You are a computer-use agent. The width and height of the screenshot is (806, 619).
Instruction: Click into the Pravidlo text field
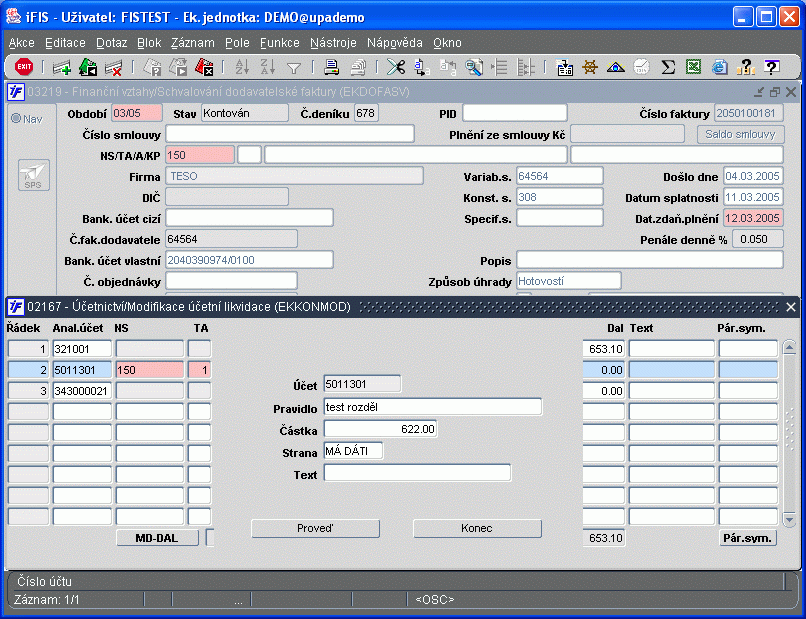click(x=432, y=406)
